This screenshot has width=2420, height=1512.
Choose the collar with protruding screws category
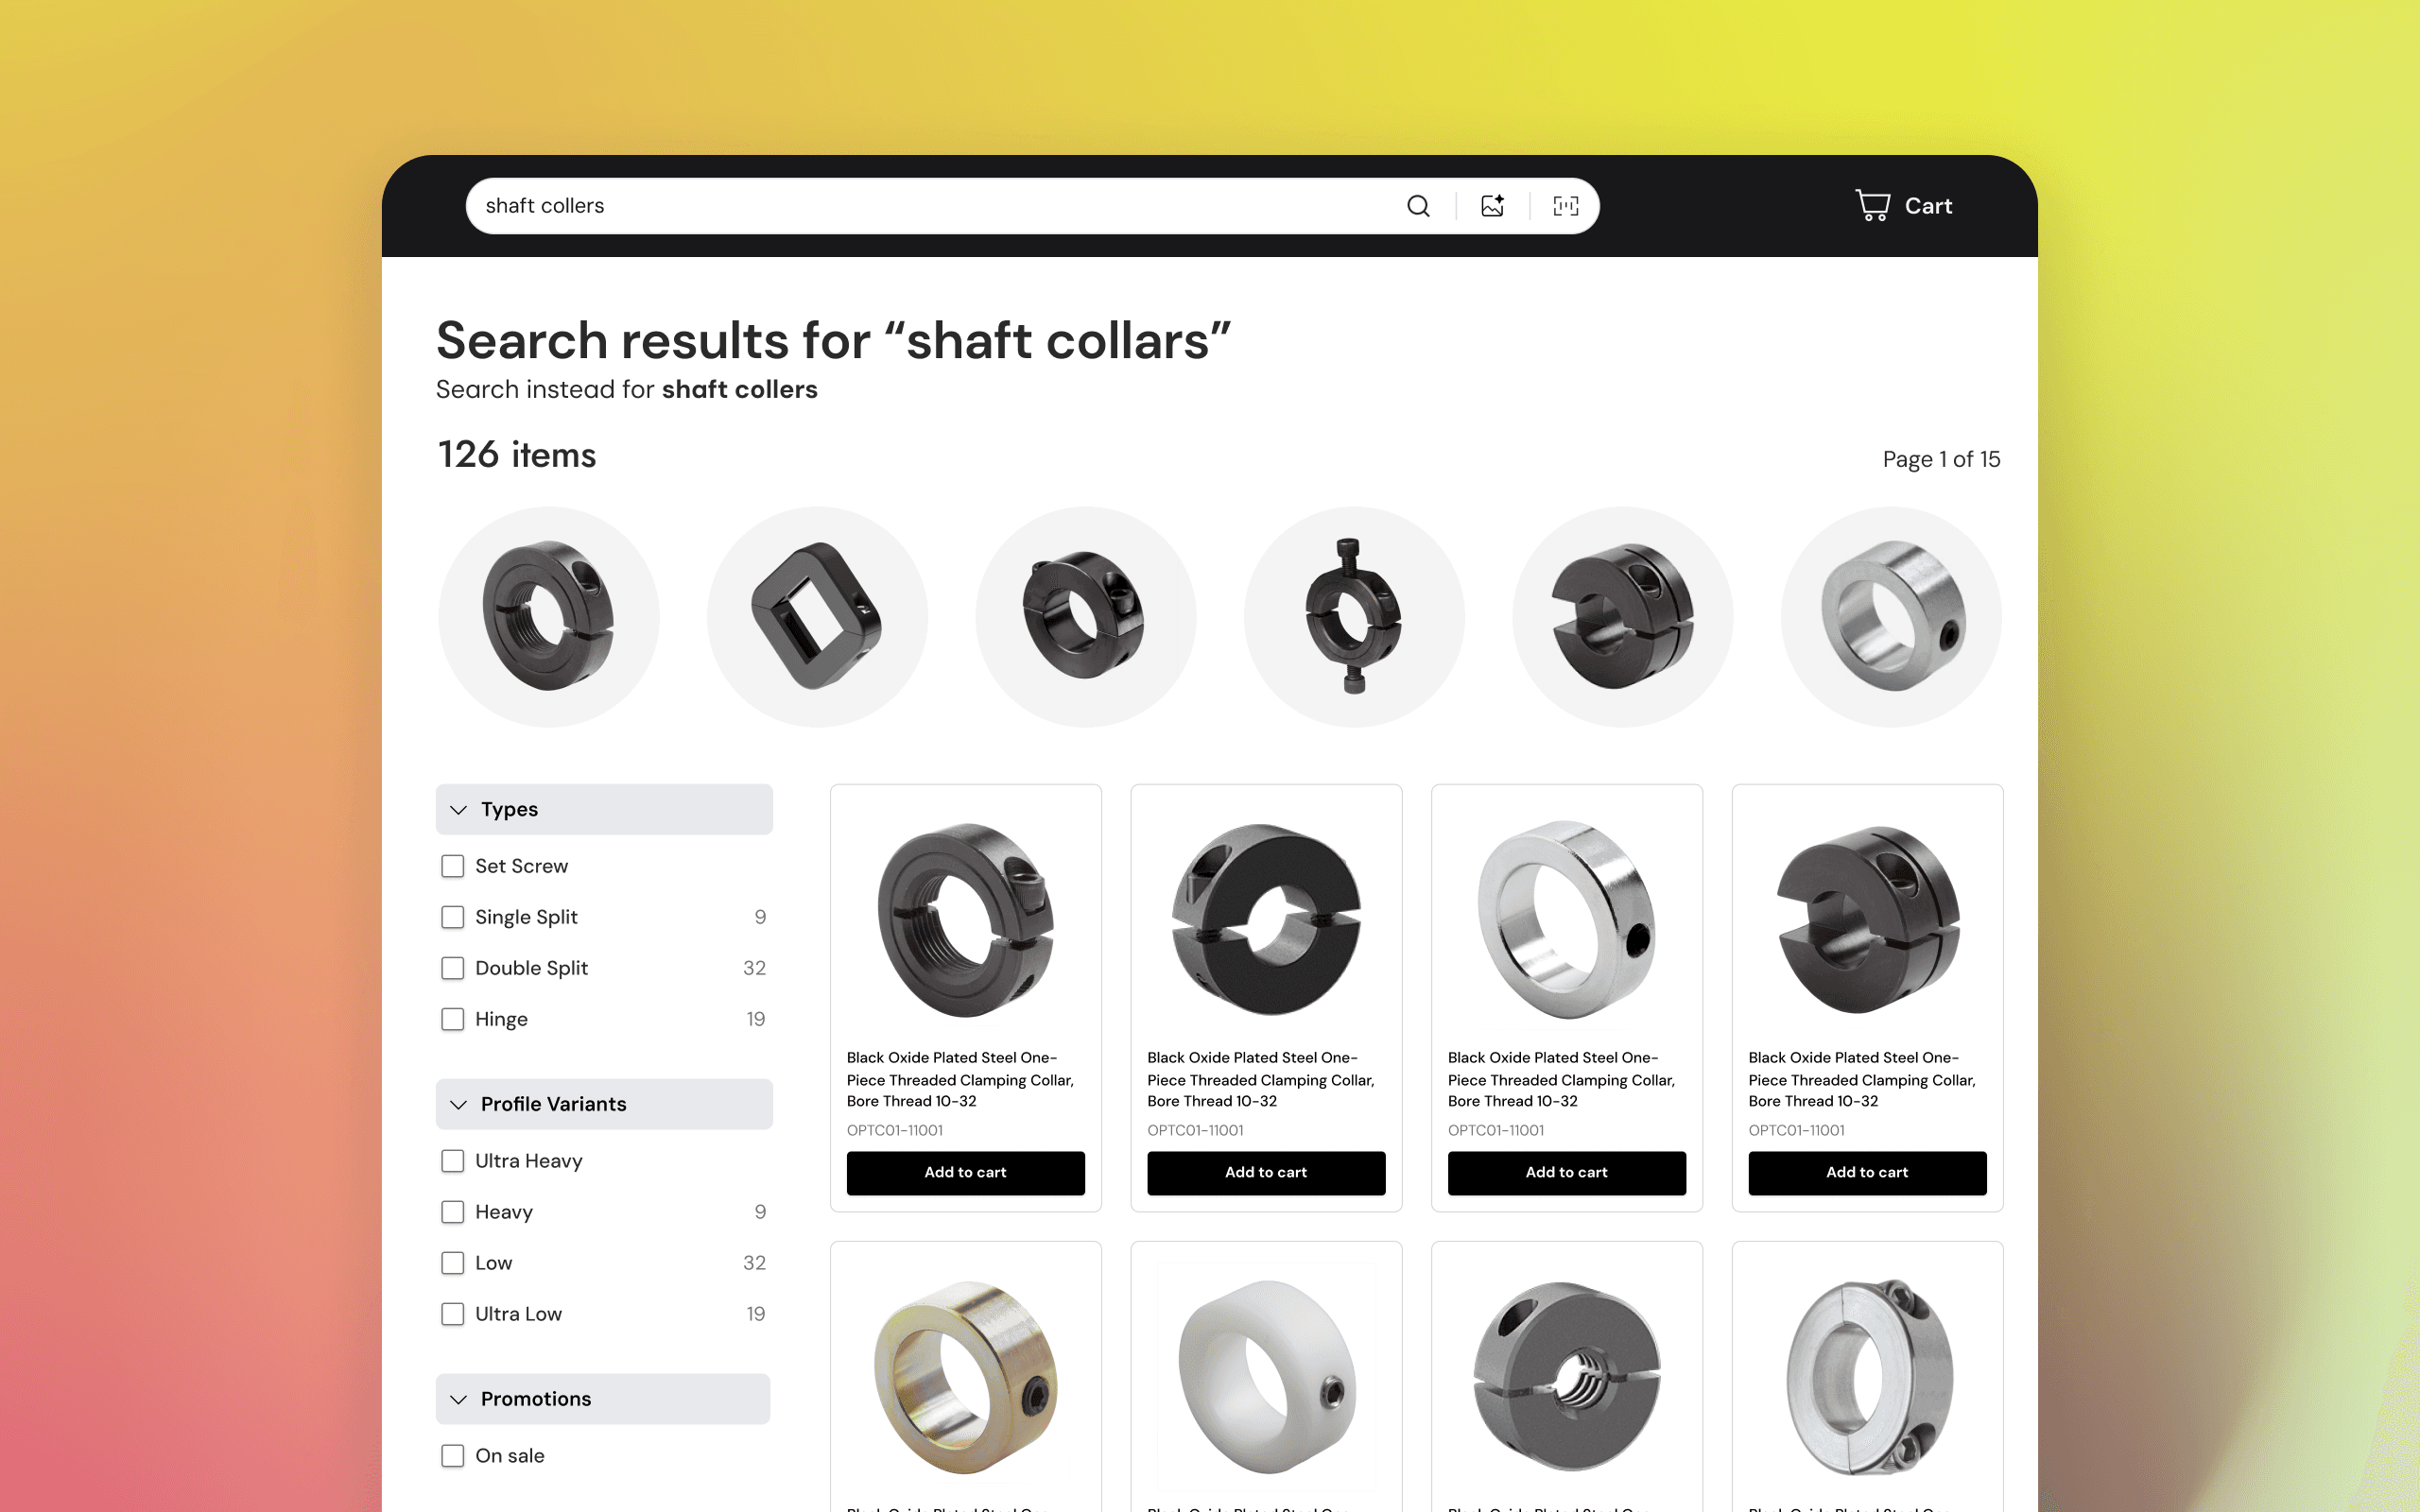coord(1354,617)
